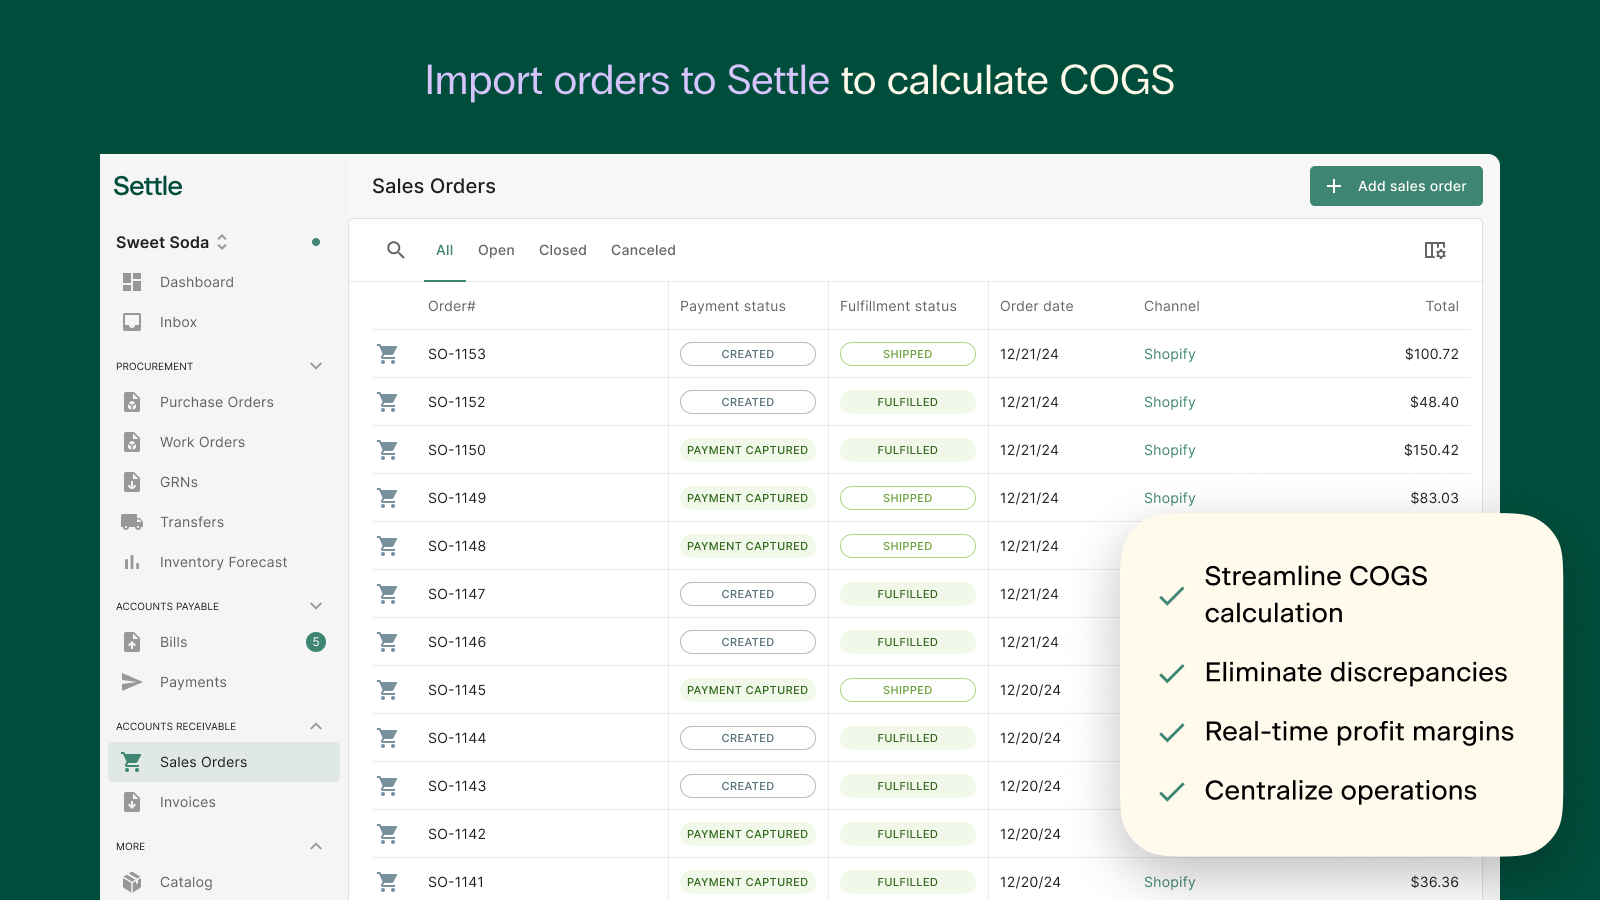This screenshot has width=1600, height=900.
Task: Click the GRNs icon in the sidebar
Action: click(x=131, y=482)
